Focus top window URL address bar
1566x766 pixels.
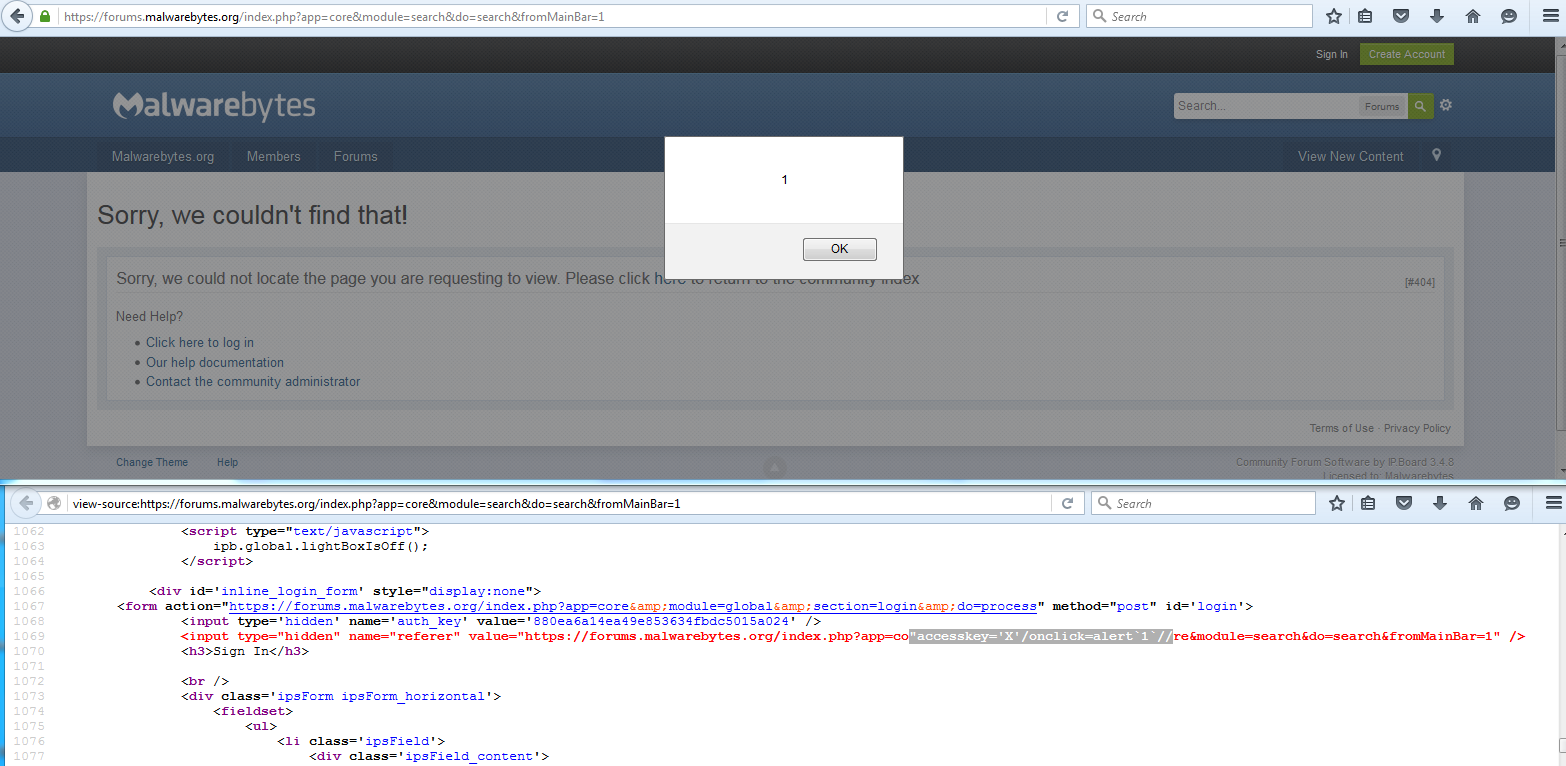(550, 17)
